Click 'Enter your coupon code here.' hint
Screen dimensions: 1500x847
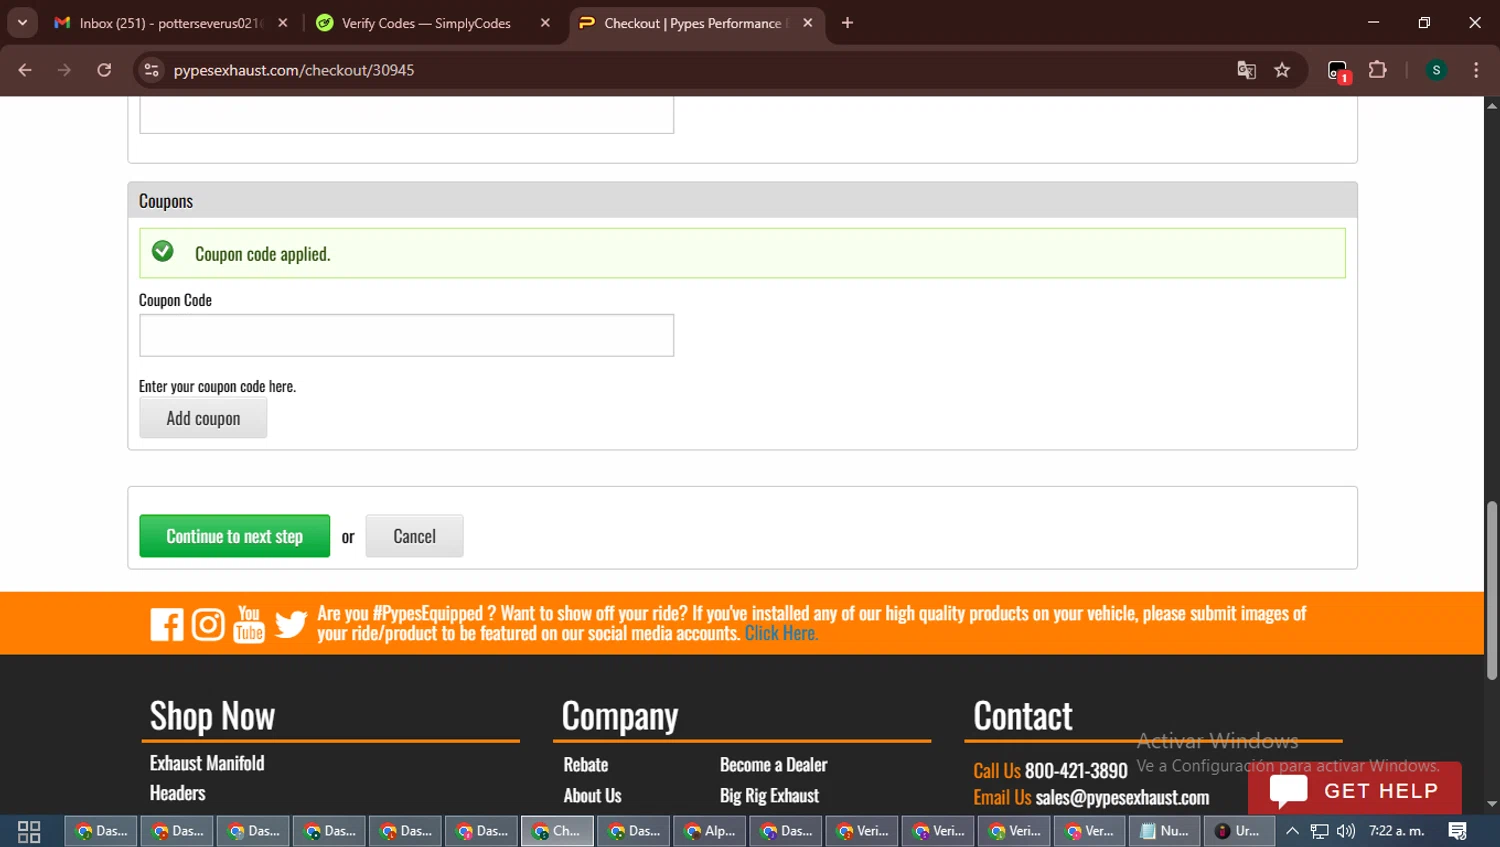pos(217,386)
